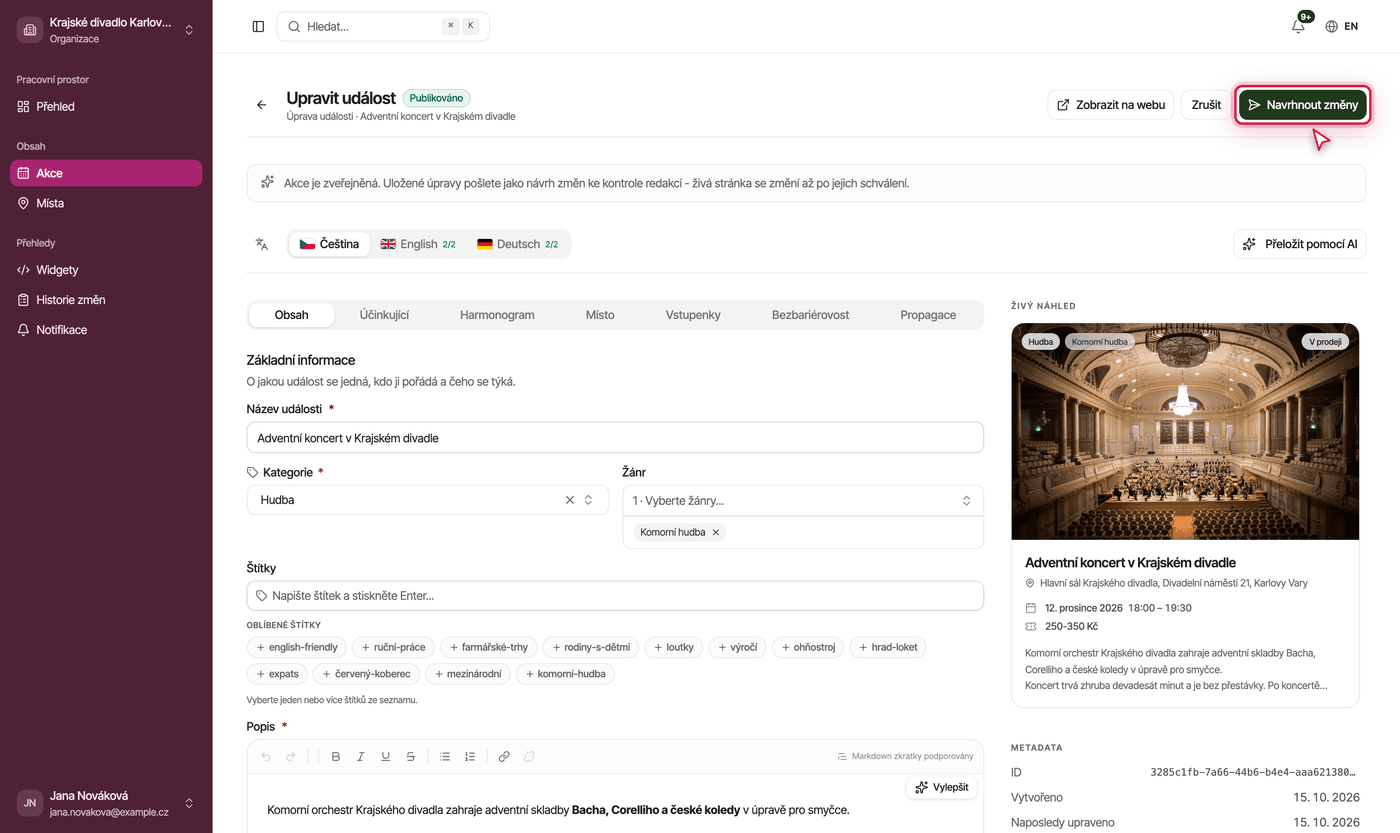Click the redo icon in editor toolbar
1400x833 pixels.
click(291, 757)
